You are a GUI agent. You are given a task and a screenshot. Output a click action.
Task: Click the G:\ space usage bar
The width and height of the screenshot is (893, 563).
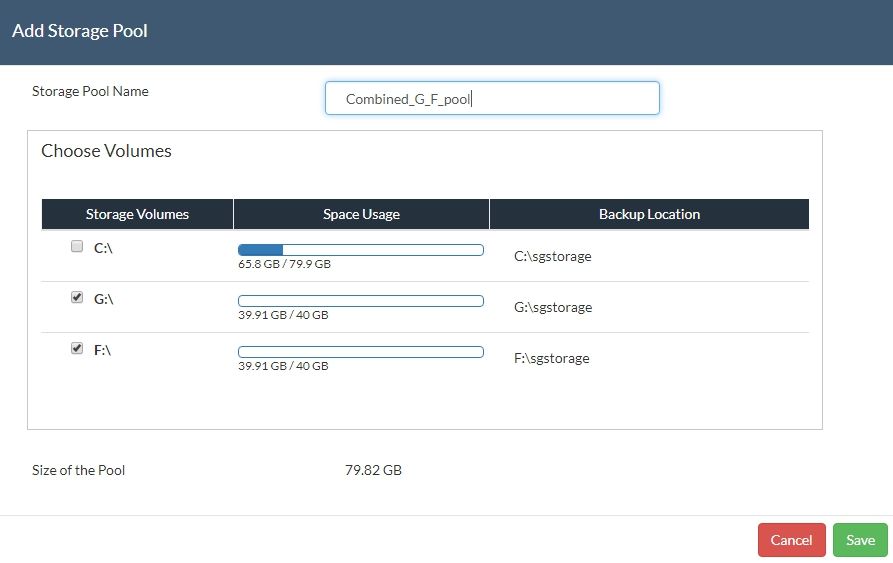point(361,301)
